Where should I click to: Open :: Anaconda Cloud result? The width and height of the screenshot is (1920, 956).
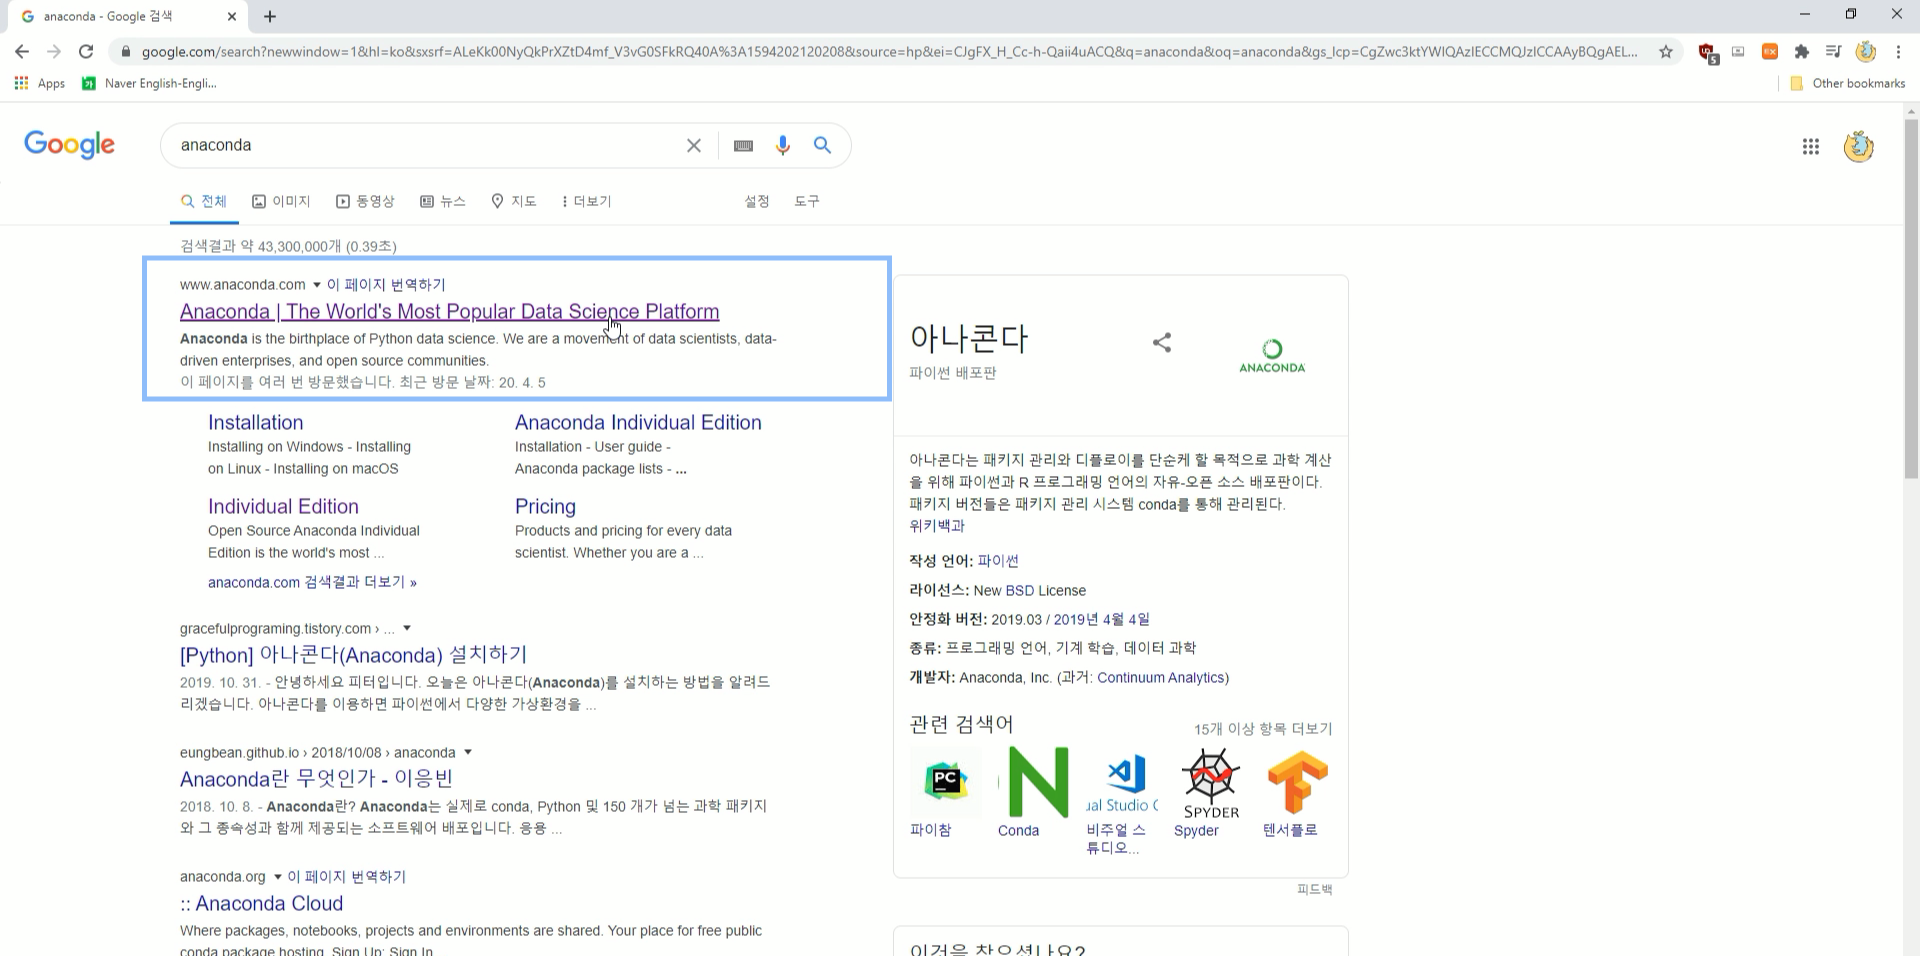click(x=261, y=903)
